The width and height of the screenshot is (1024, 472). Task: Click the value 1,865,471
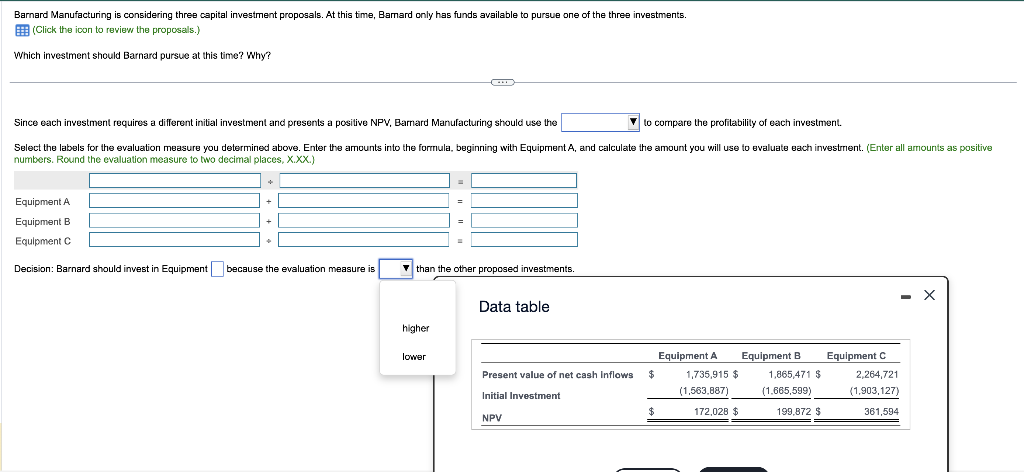pos(790,375)
